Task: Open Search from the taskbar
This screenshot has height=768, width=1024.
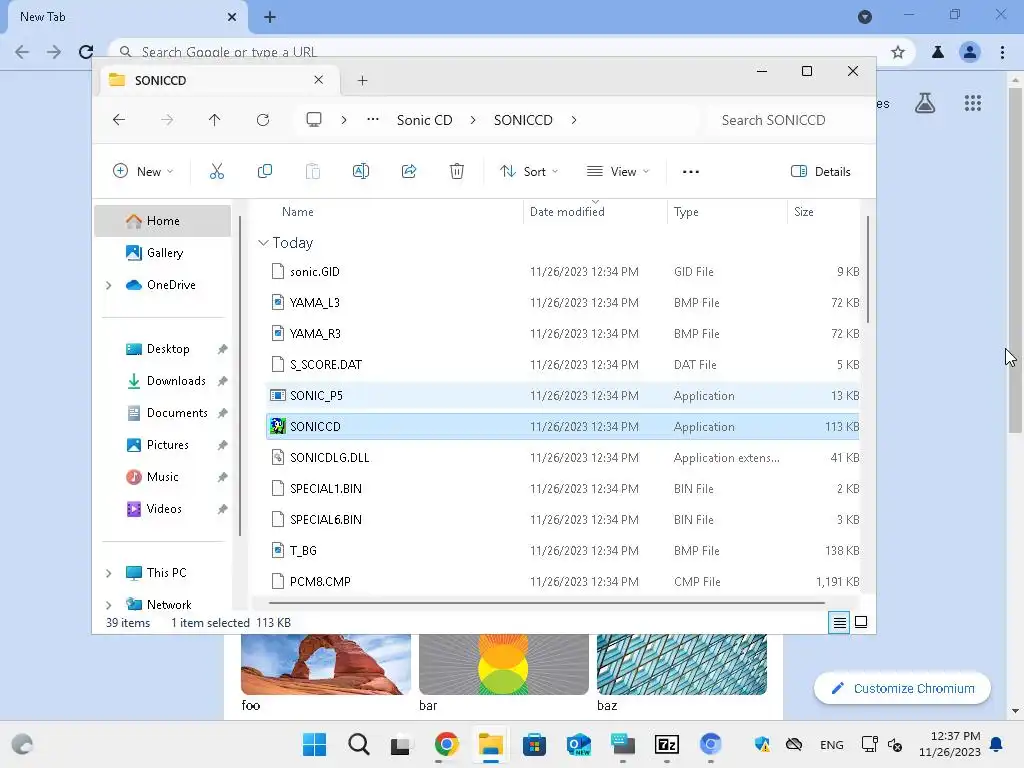Action: tap(359, 744)
